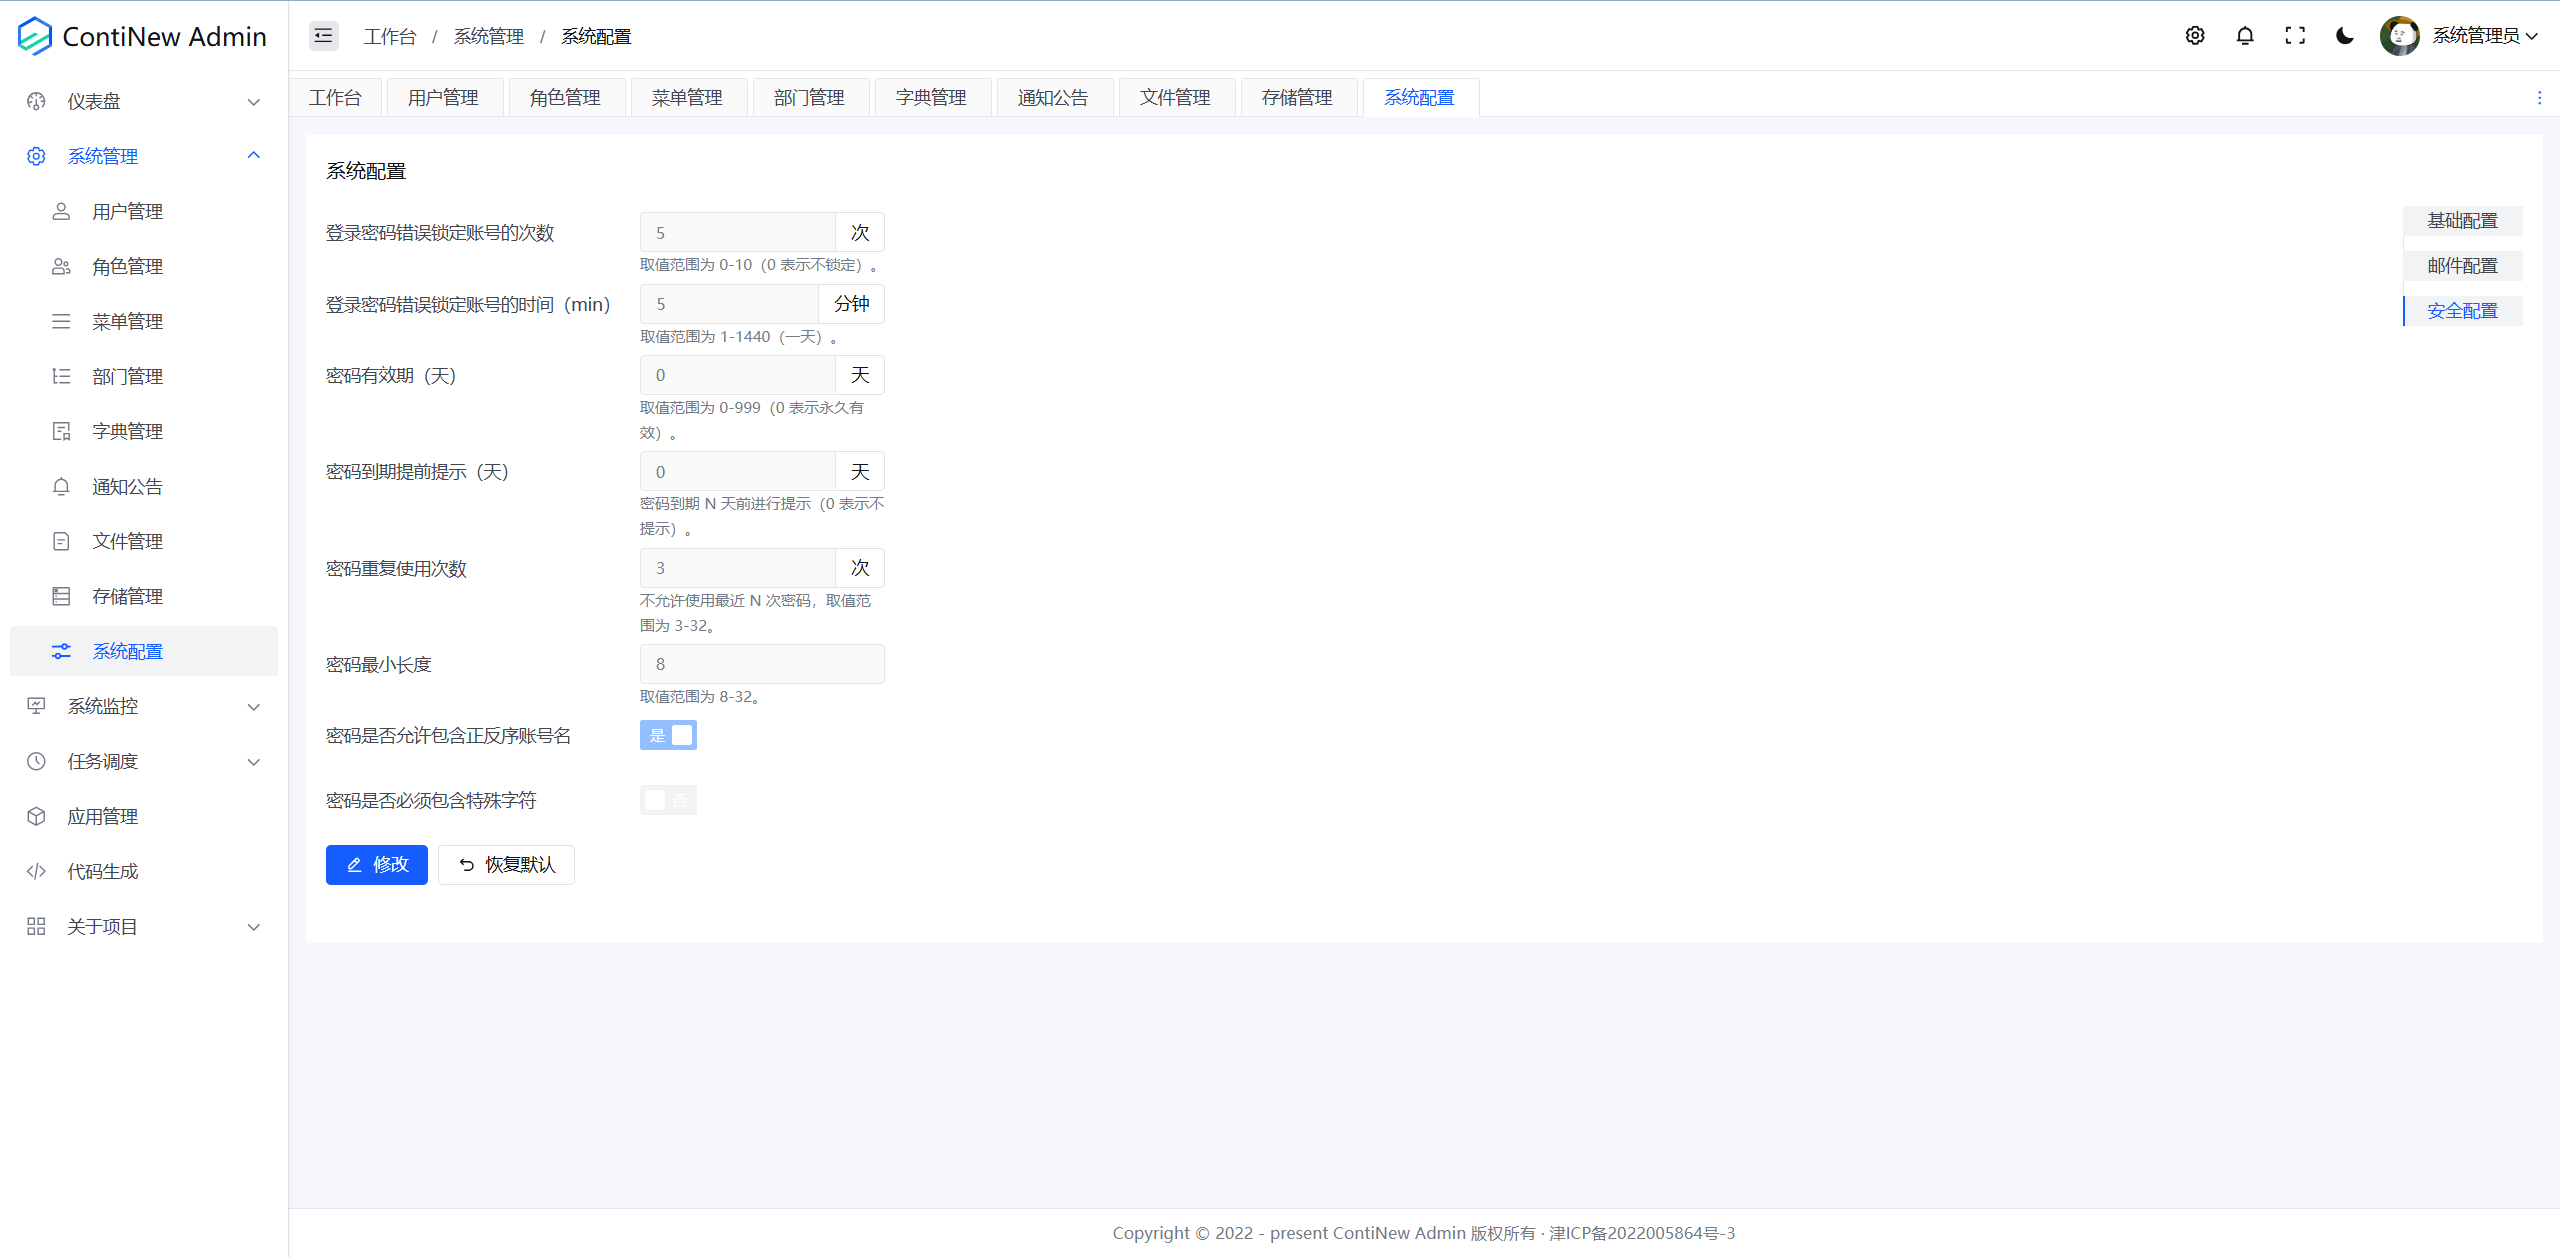
Task: Toggle the require special characters switch
Action: [x=668, y=800]
